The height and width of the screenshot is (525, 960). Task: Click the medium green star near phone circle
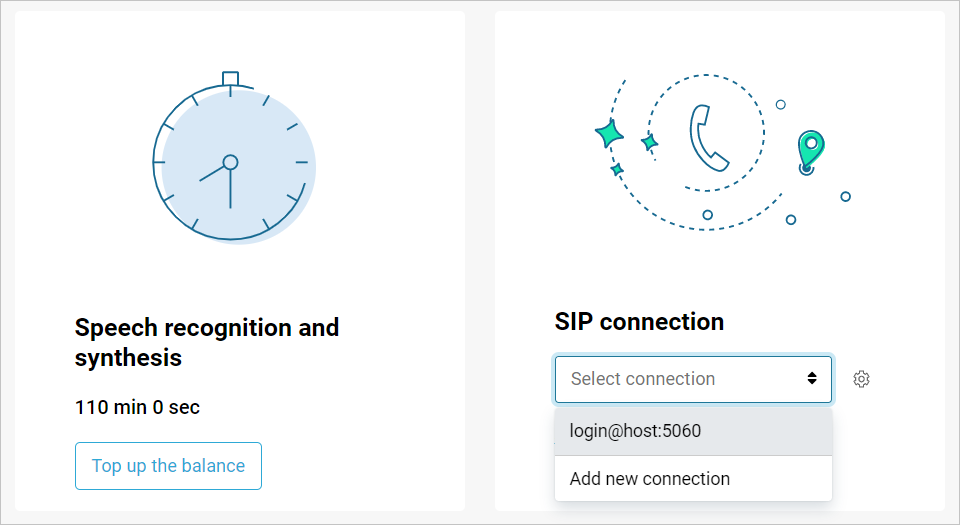click(x=649, y=143)
